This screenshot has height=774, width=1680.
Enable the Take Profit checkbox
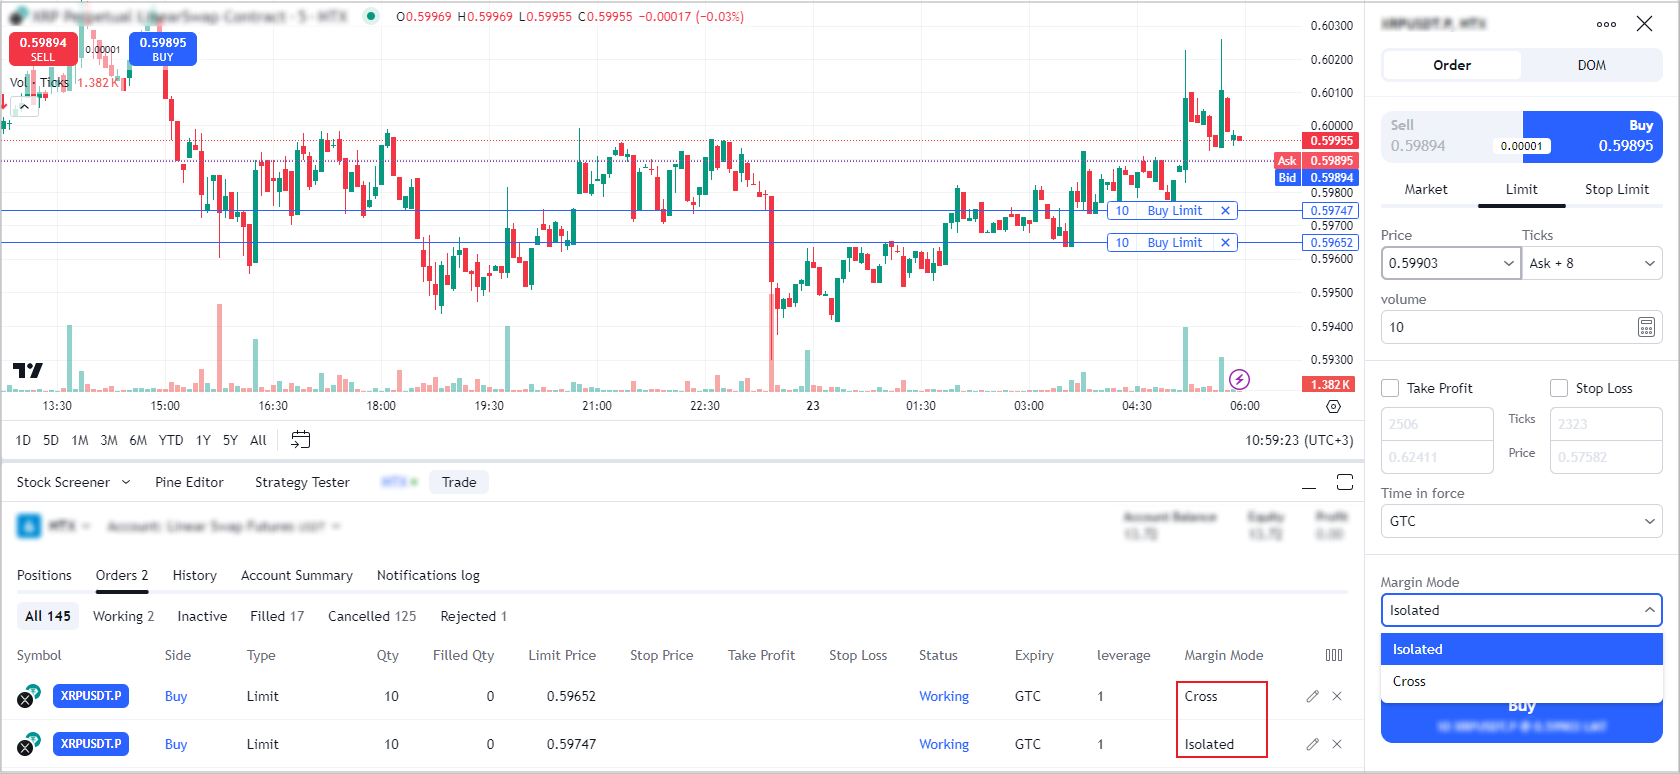pos(1390,388)
